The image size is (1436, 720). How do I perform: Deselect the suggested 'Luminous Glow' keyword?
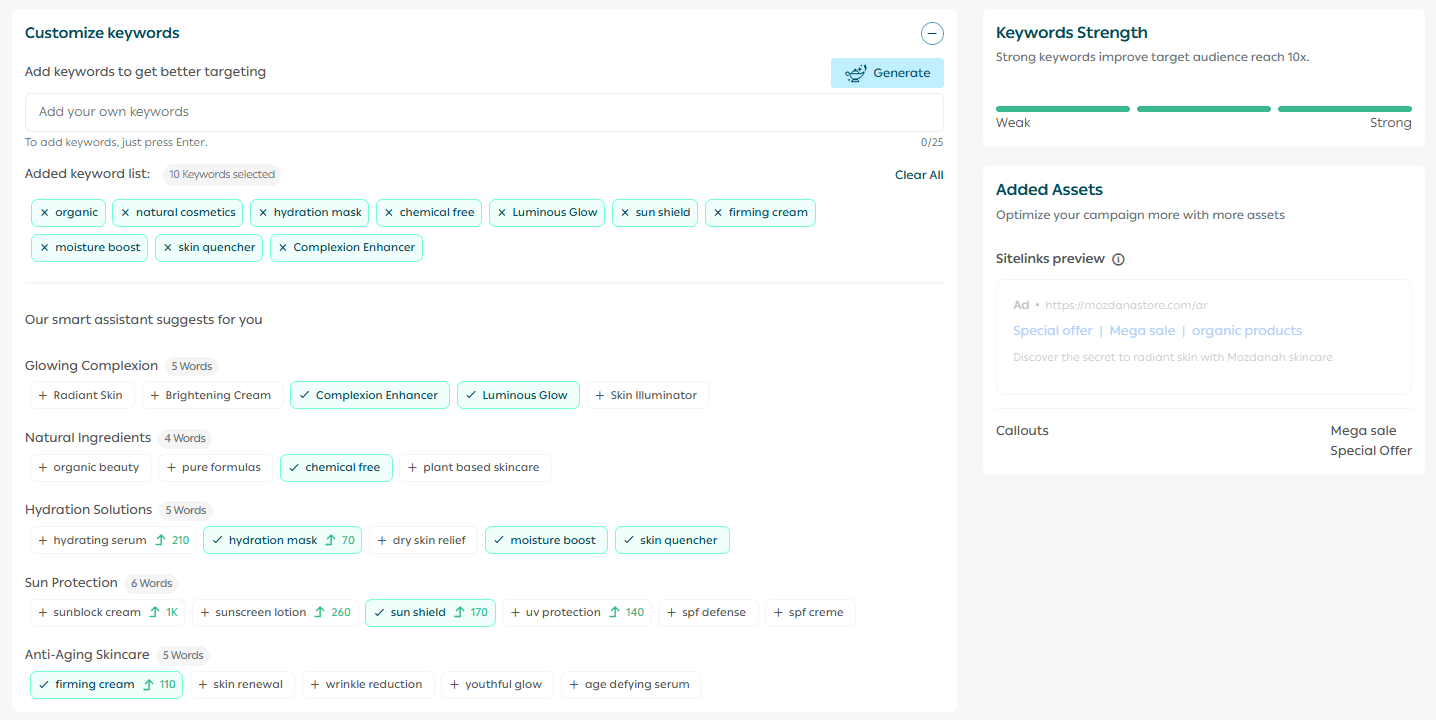pyautogui.click(x=517, y=396)
